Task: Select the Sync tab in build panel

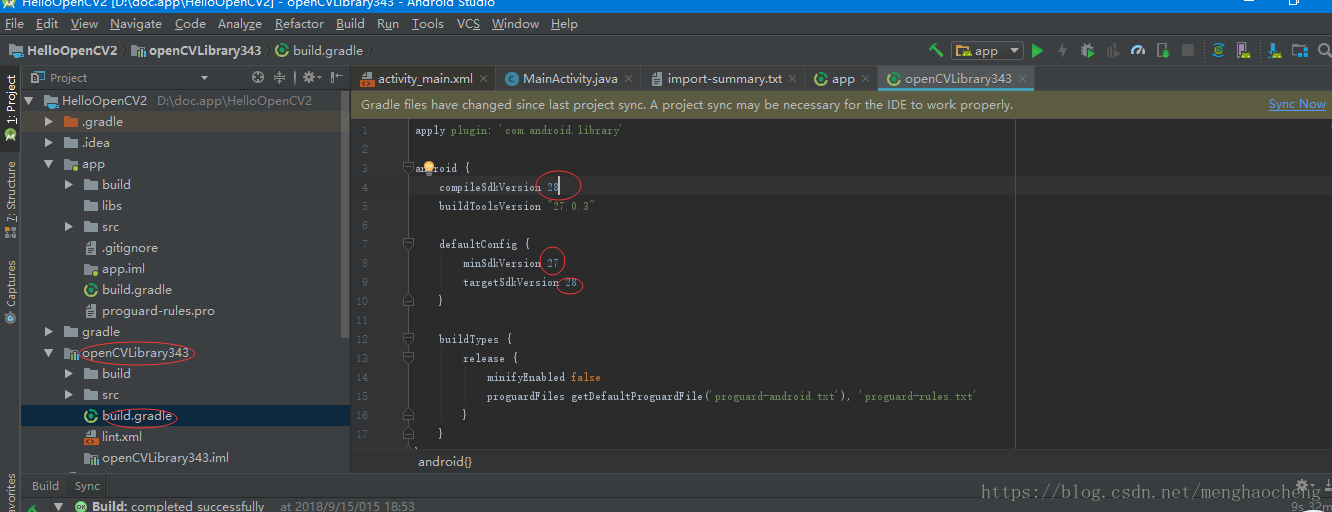Action: click(x=88, y=486)
